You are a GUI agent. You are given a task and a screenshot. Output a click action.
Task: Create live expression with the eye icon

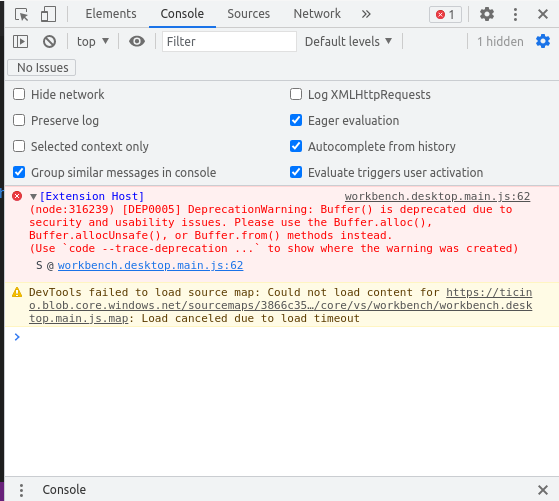137,41
